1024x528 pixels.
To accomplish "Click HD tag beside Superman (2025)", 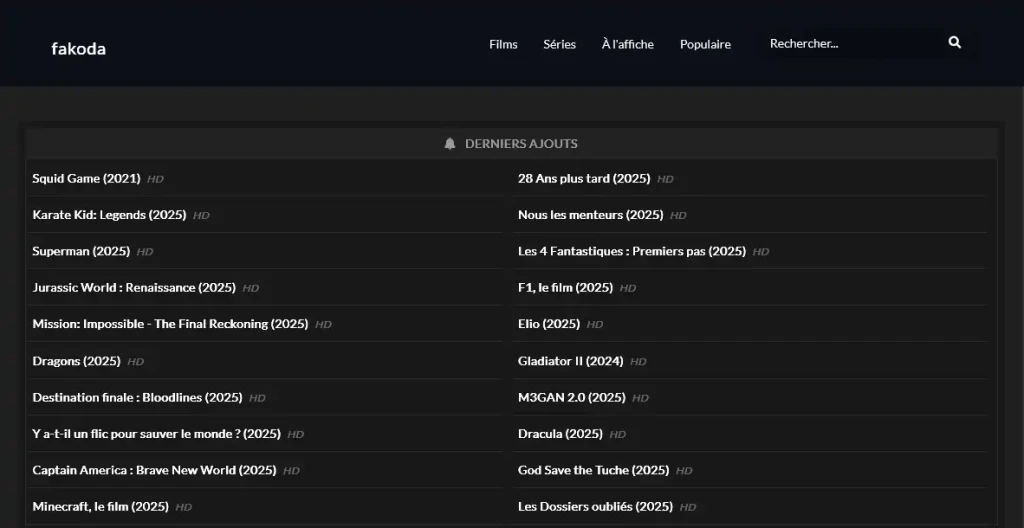I will click(x=145, y=252).
